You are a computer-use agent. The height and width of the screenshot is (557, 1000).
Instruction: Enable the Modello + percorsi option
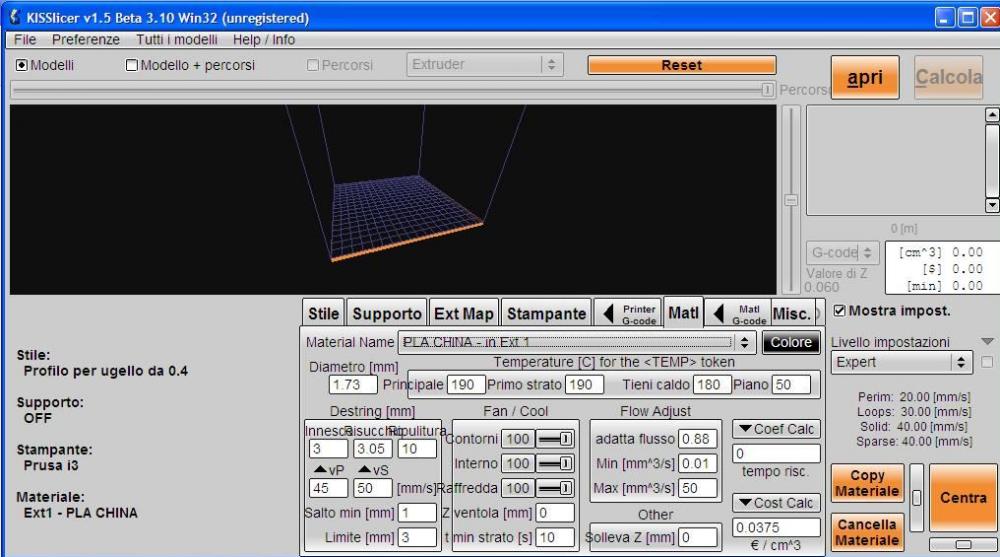(132, 65)
